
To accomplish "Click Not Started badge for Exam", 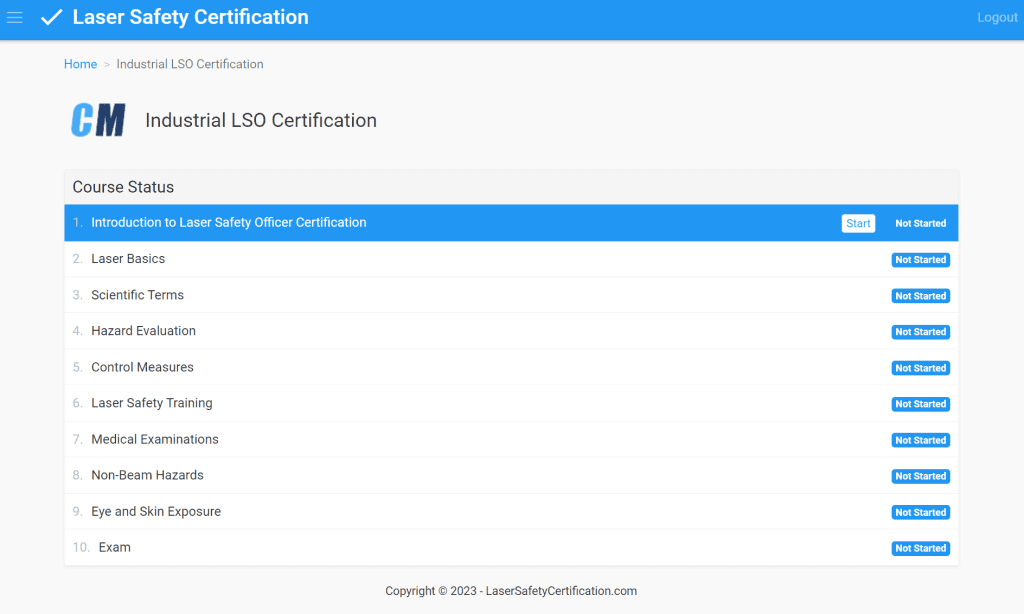I will 921,549.
